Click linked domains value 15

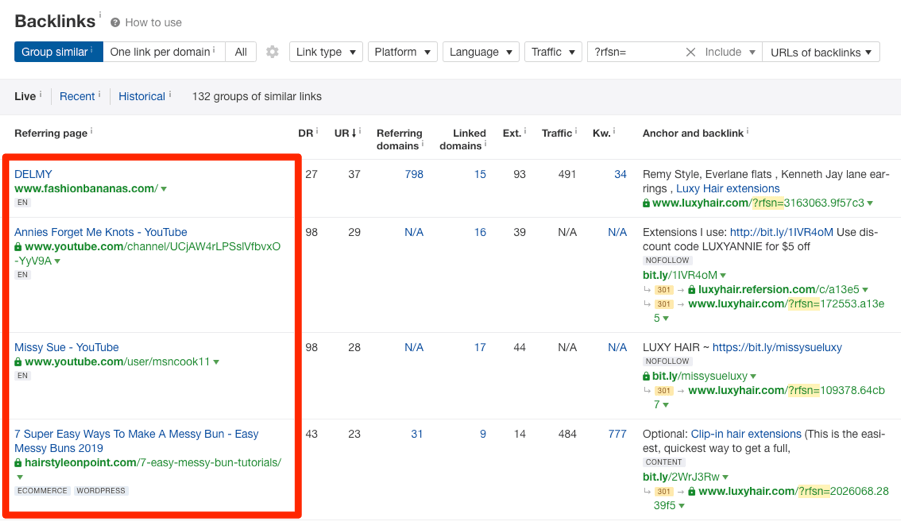pos(480,174)
